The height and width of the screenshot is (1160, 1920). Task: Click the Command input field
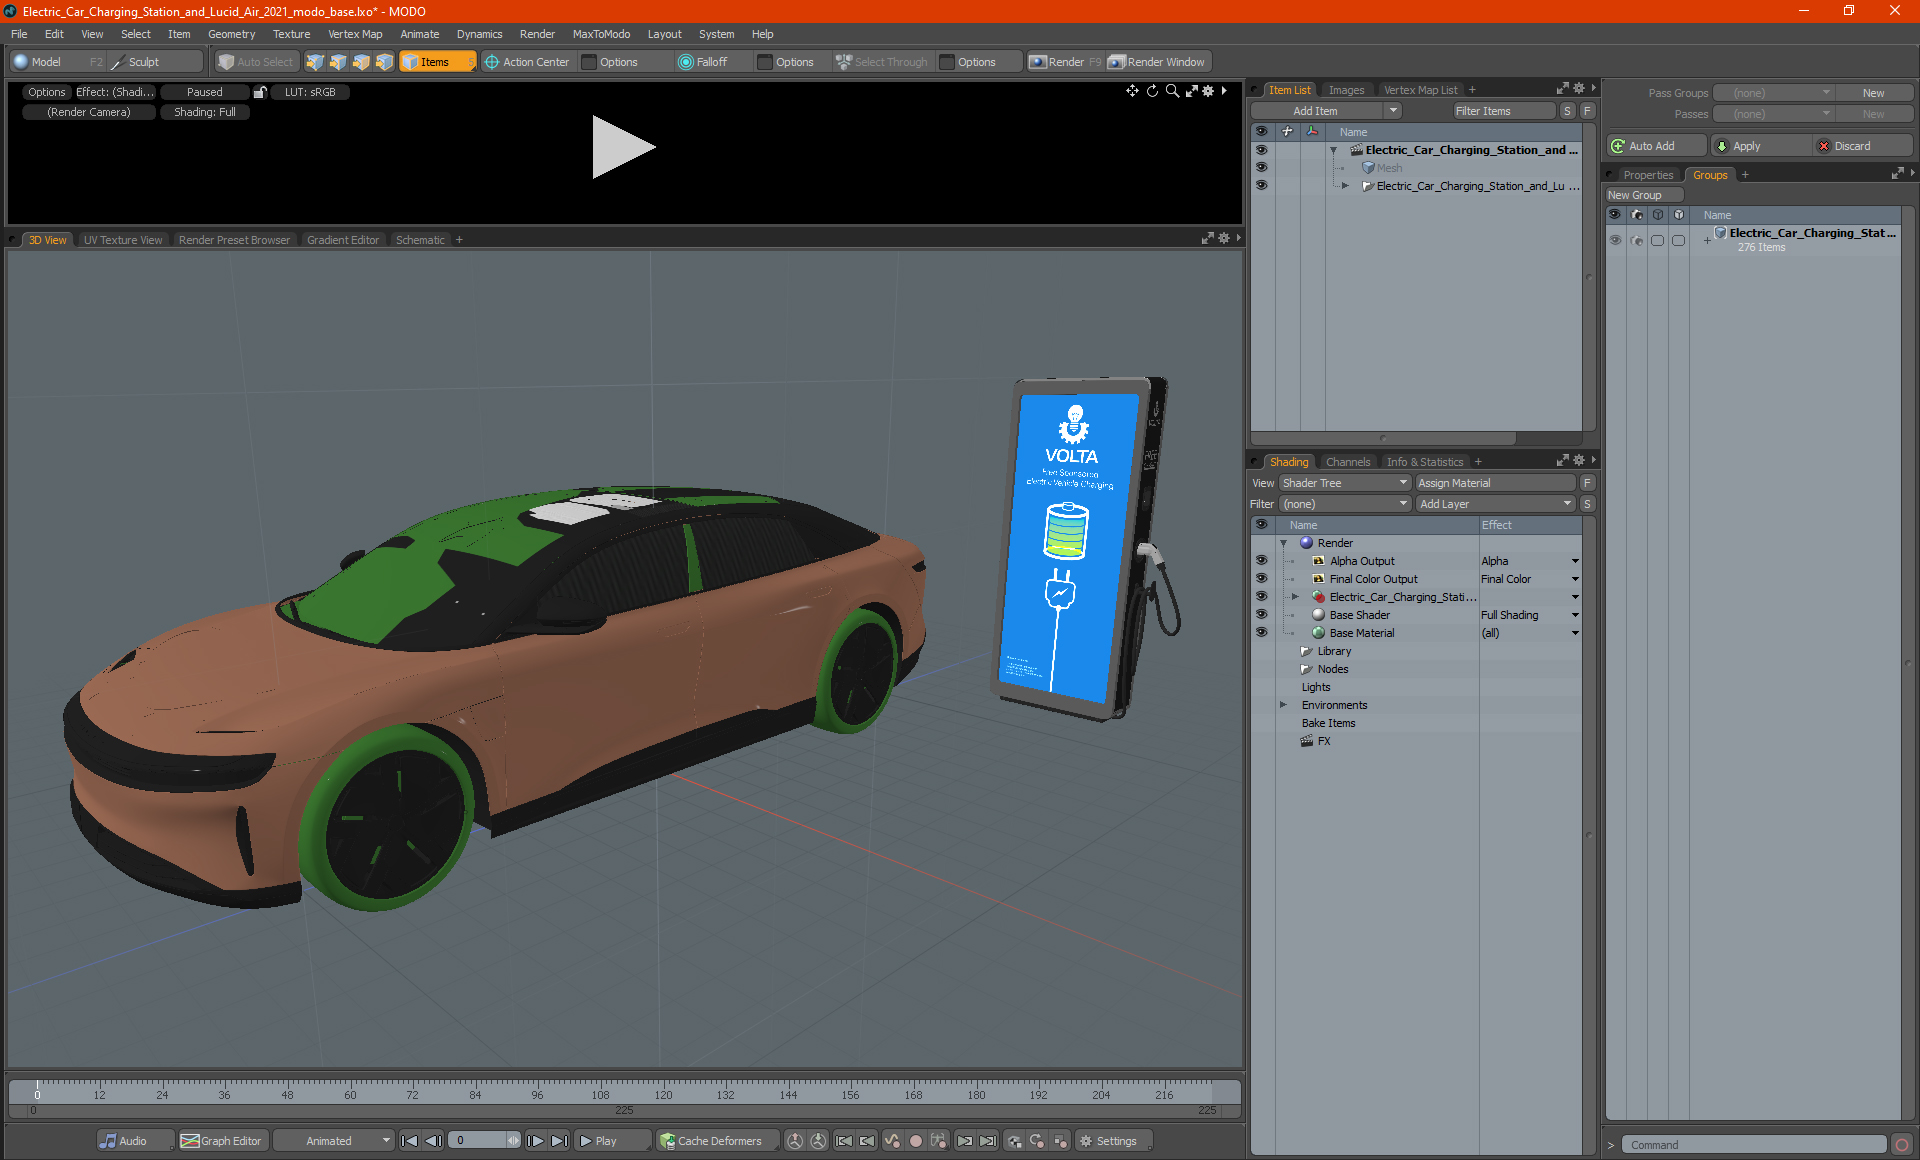click(x=1753, y=1145)
